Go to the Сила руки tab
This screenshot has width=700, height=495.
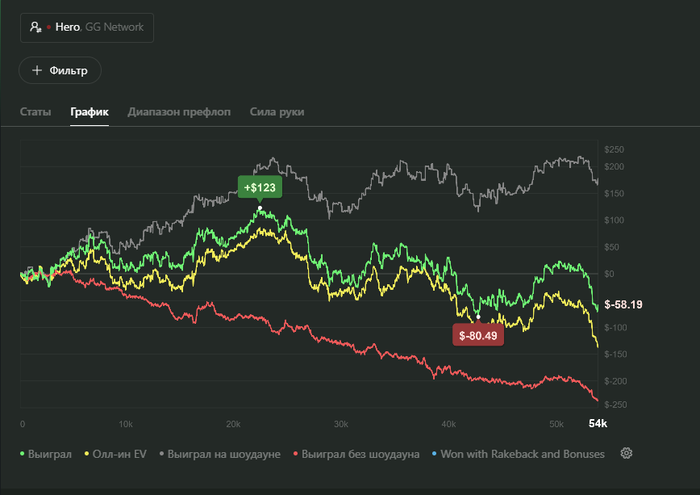(x=277, y=112)
